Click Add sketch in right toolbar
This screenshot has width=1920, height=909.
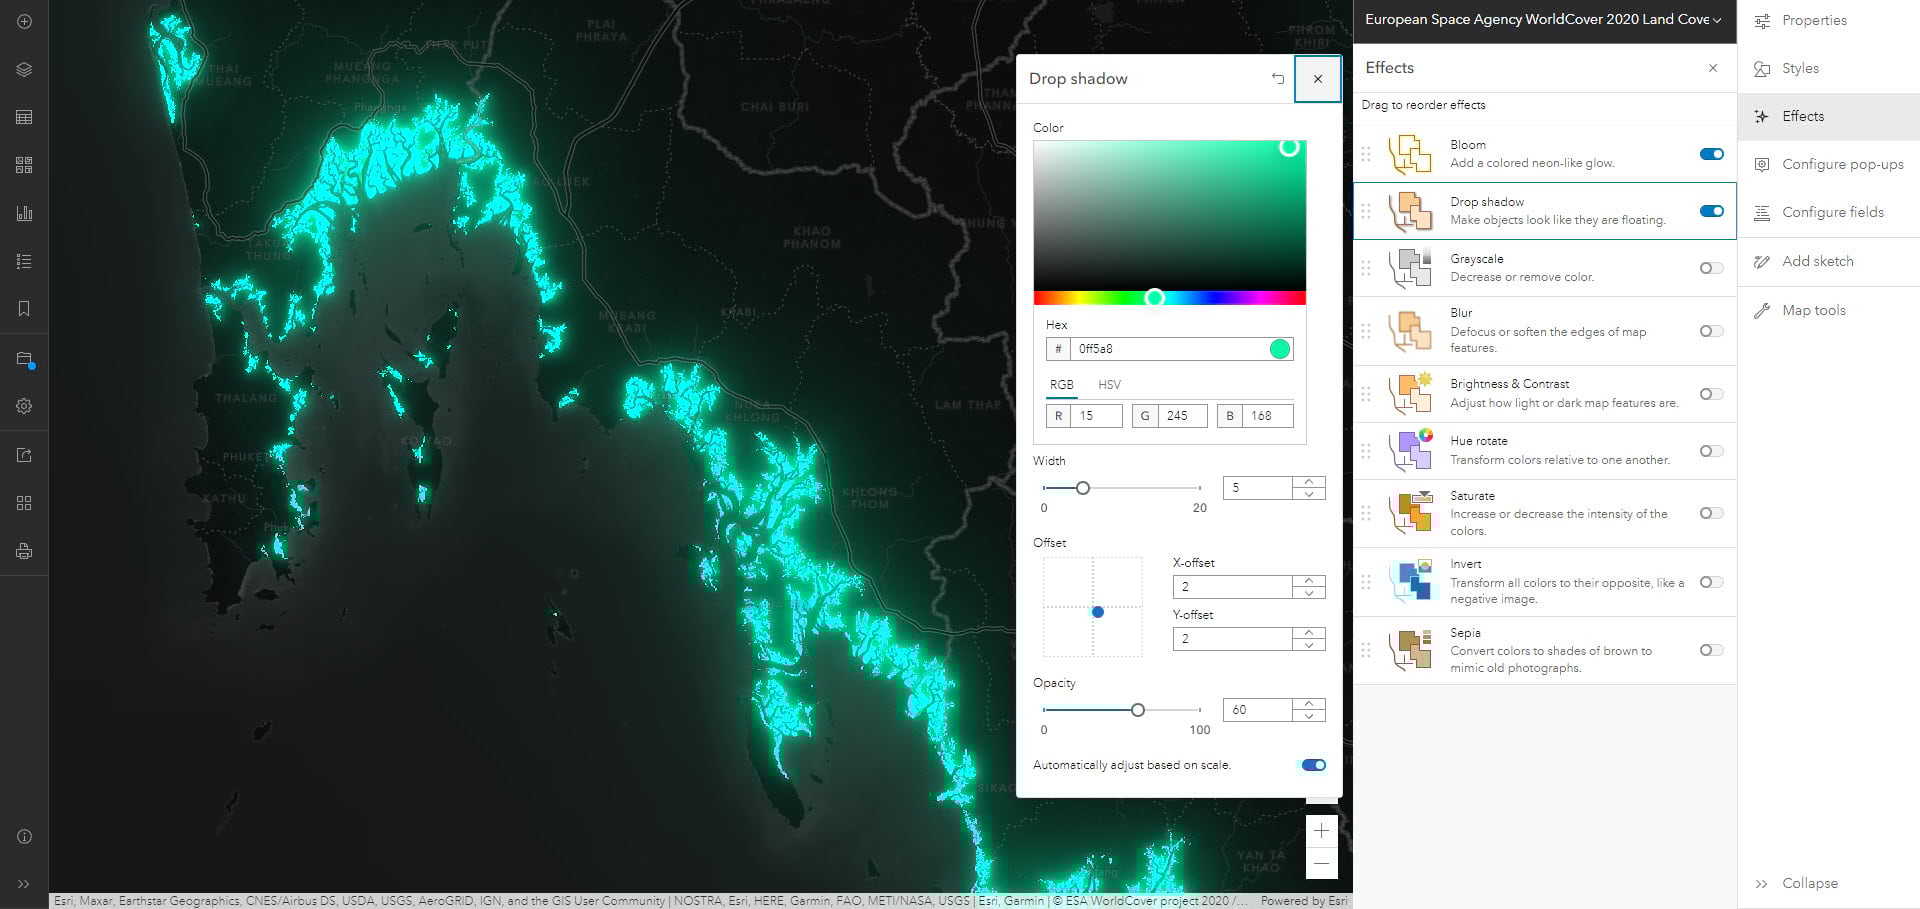[1829, 261]
